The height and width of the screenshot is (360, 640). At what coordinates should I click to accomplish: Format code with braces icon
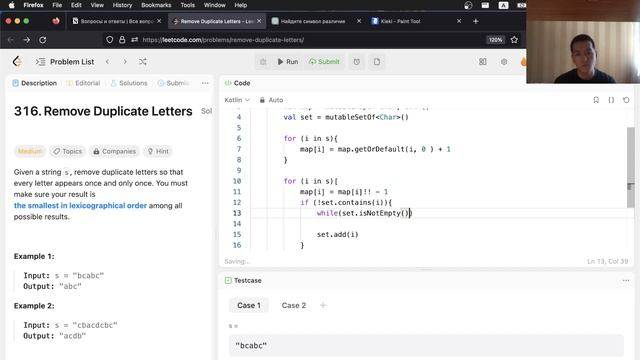point(611,100)
